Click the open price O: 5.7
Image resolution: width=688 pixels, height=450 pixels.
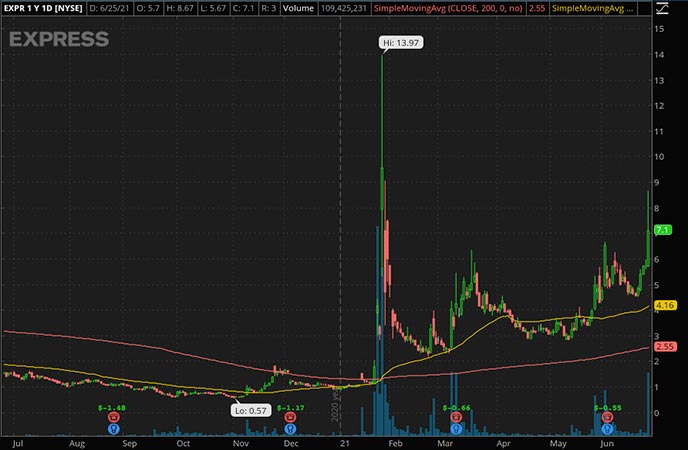[148, 8]
